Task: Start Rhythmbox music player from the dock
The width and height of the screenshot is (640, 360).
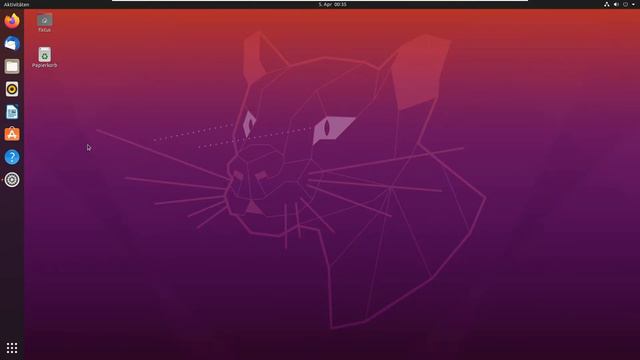Action: tap(12, 89)
